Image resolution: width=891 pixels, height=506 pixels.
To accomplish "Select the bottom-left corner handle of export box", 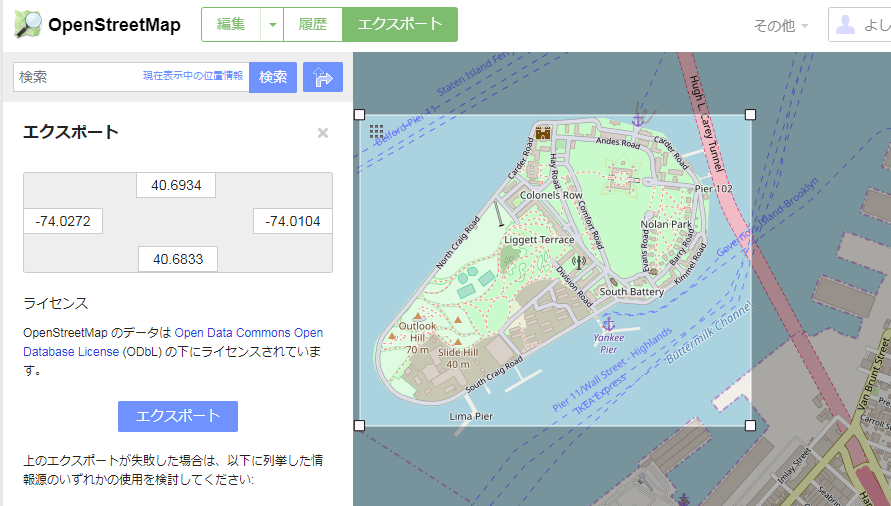I will 359,425.
